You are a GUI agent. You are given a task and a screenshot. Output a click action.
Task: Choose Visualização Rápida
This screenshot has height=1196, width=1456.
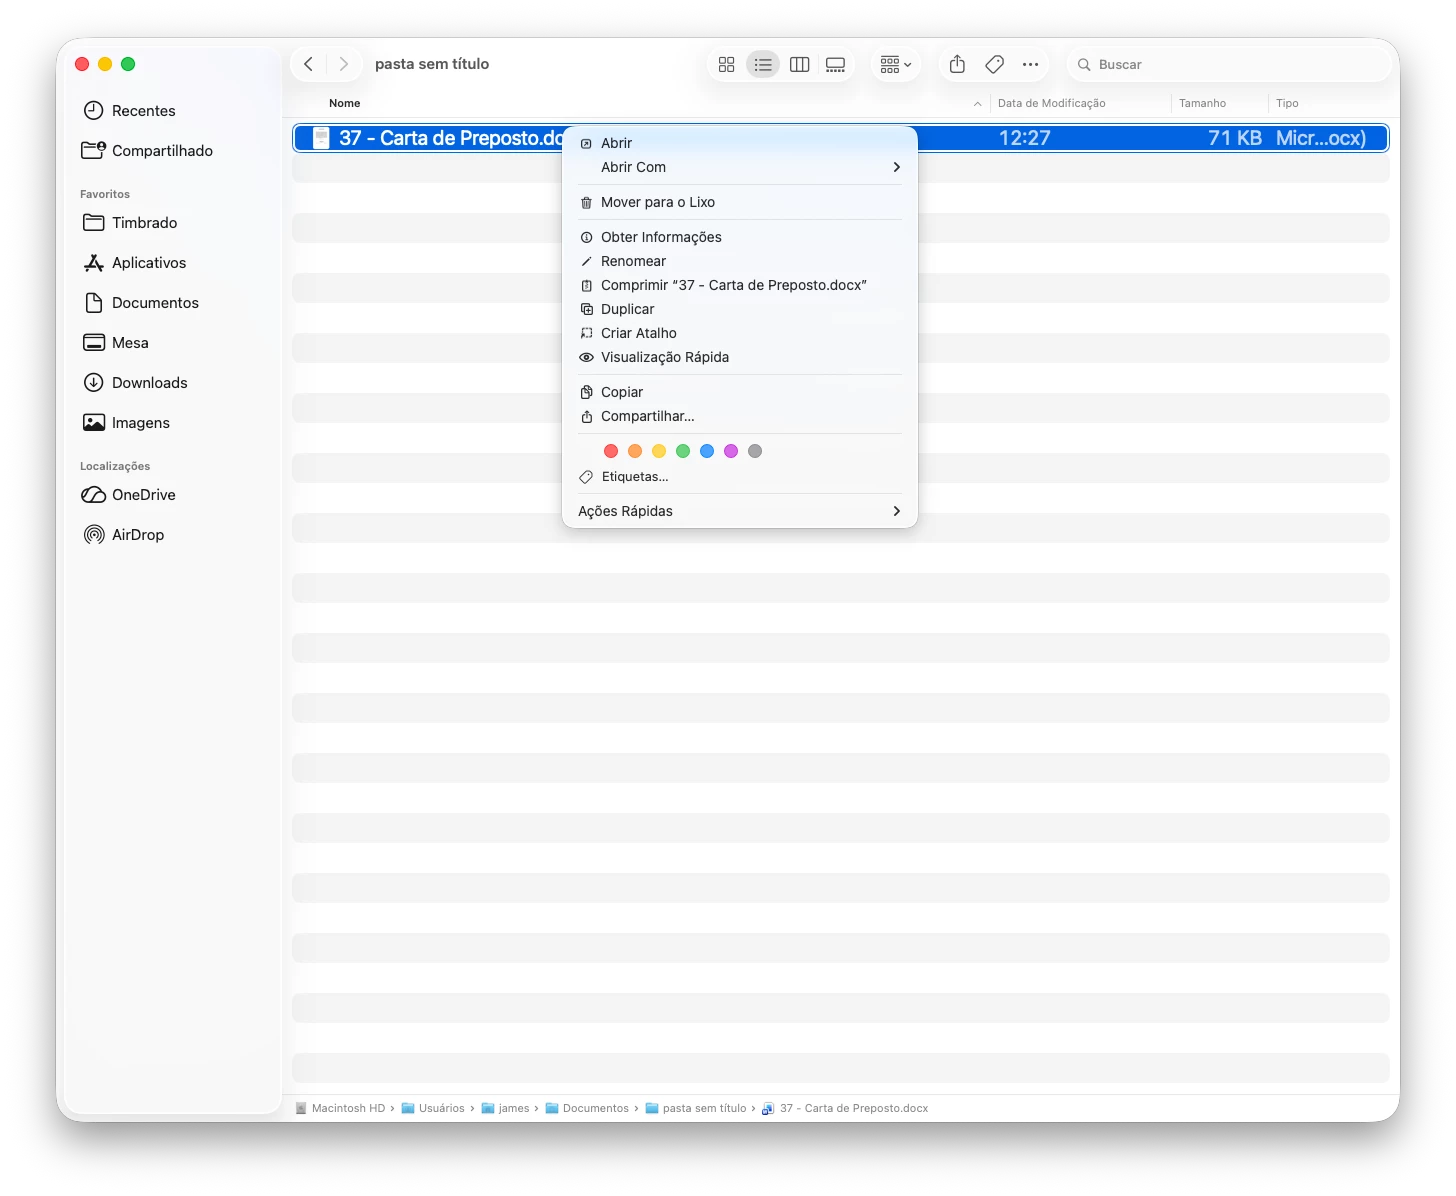[x=740, y=357]
